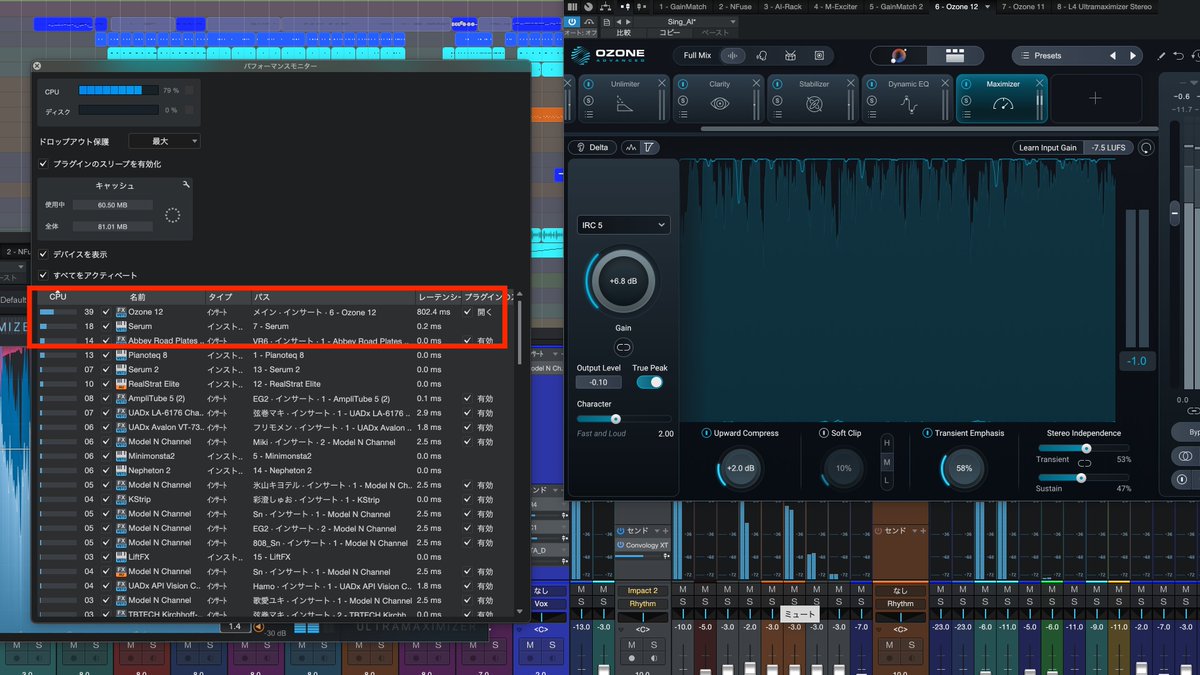Switch to module chain view icon

(954, 56)
